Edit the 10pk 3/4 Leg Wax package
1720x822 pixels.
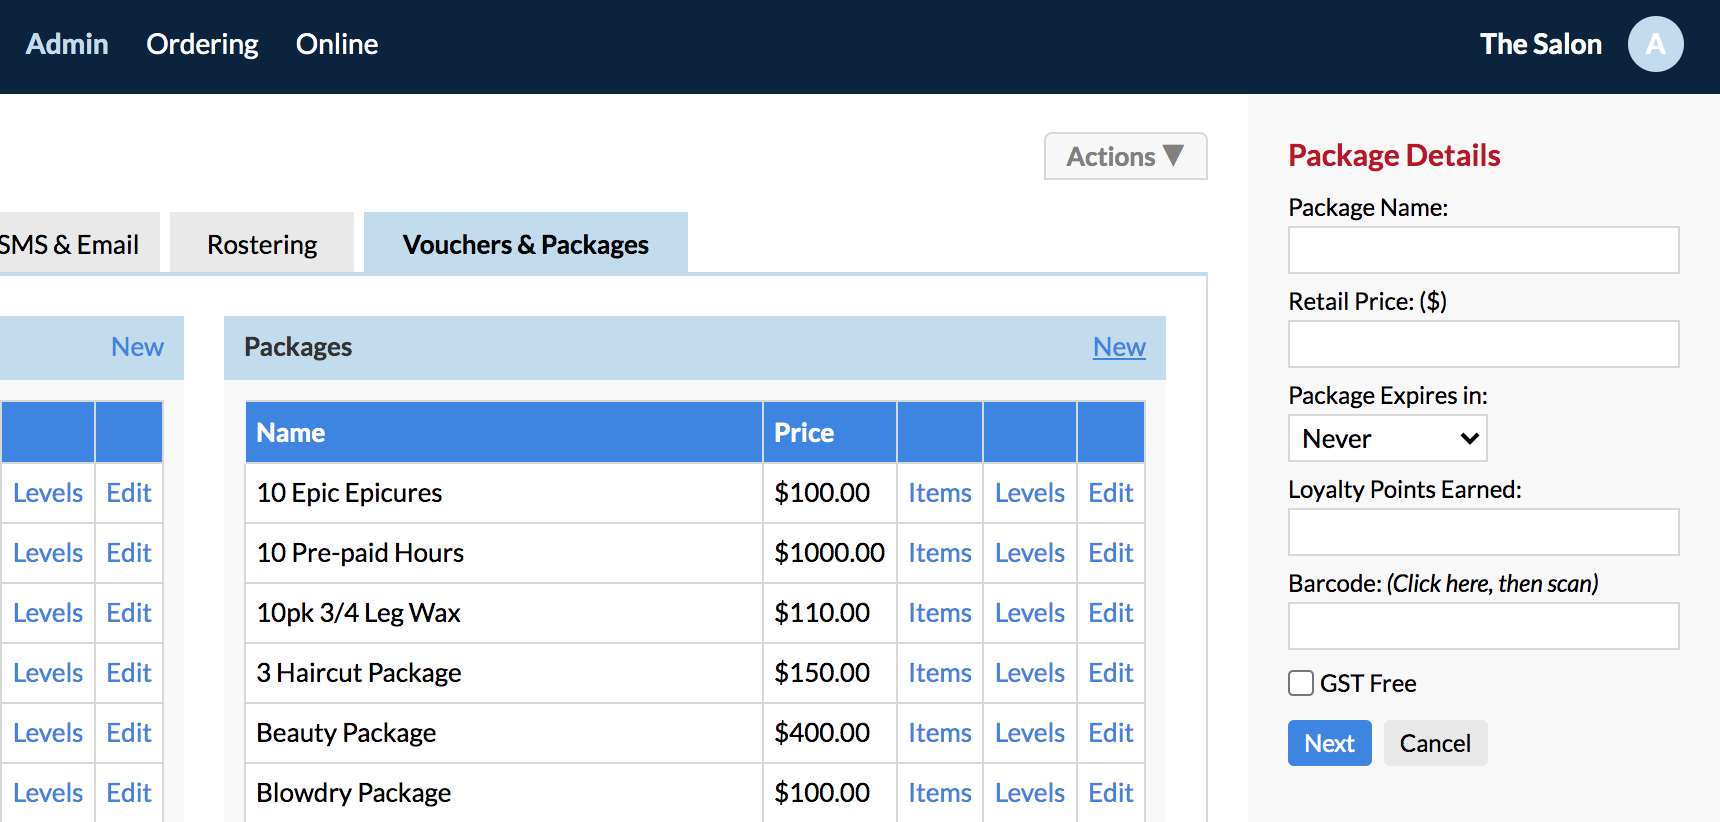(1111, 613)
